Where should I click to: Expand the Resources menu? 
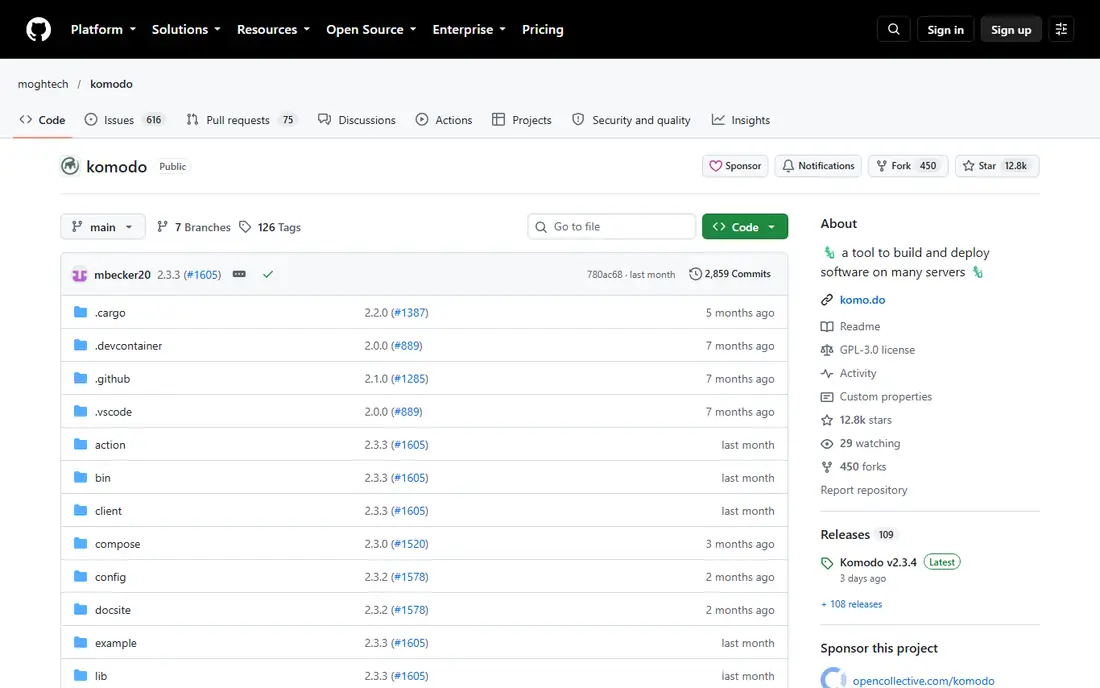point(273,29)
